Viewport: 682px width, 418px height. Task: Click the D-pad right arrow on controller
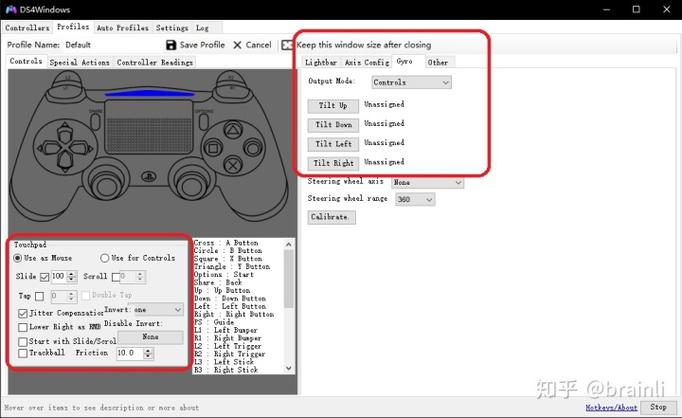tap(82, 148)
